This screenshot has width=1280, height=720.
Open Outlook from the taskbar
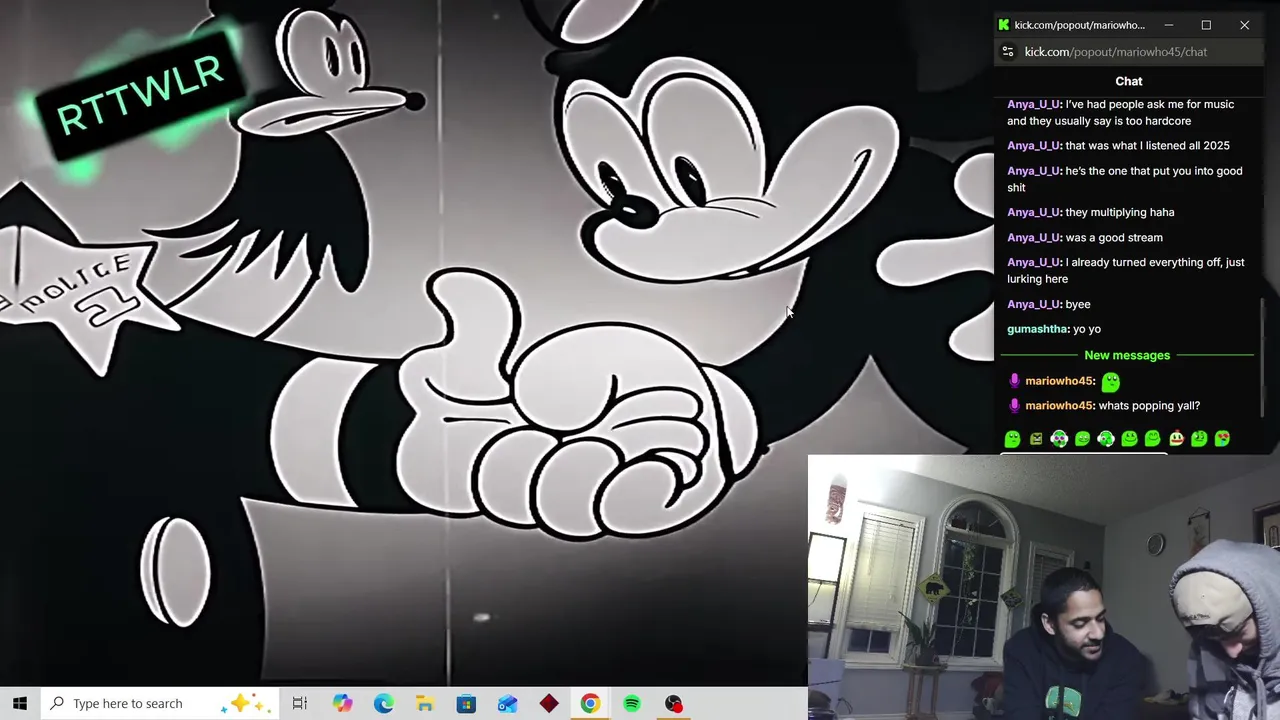click(507, 703)
